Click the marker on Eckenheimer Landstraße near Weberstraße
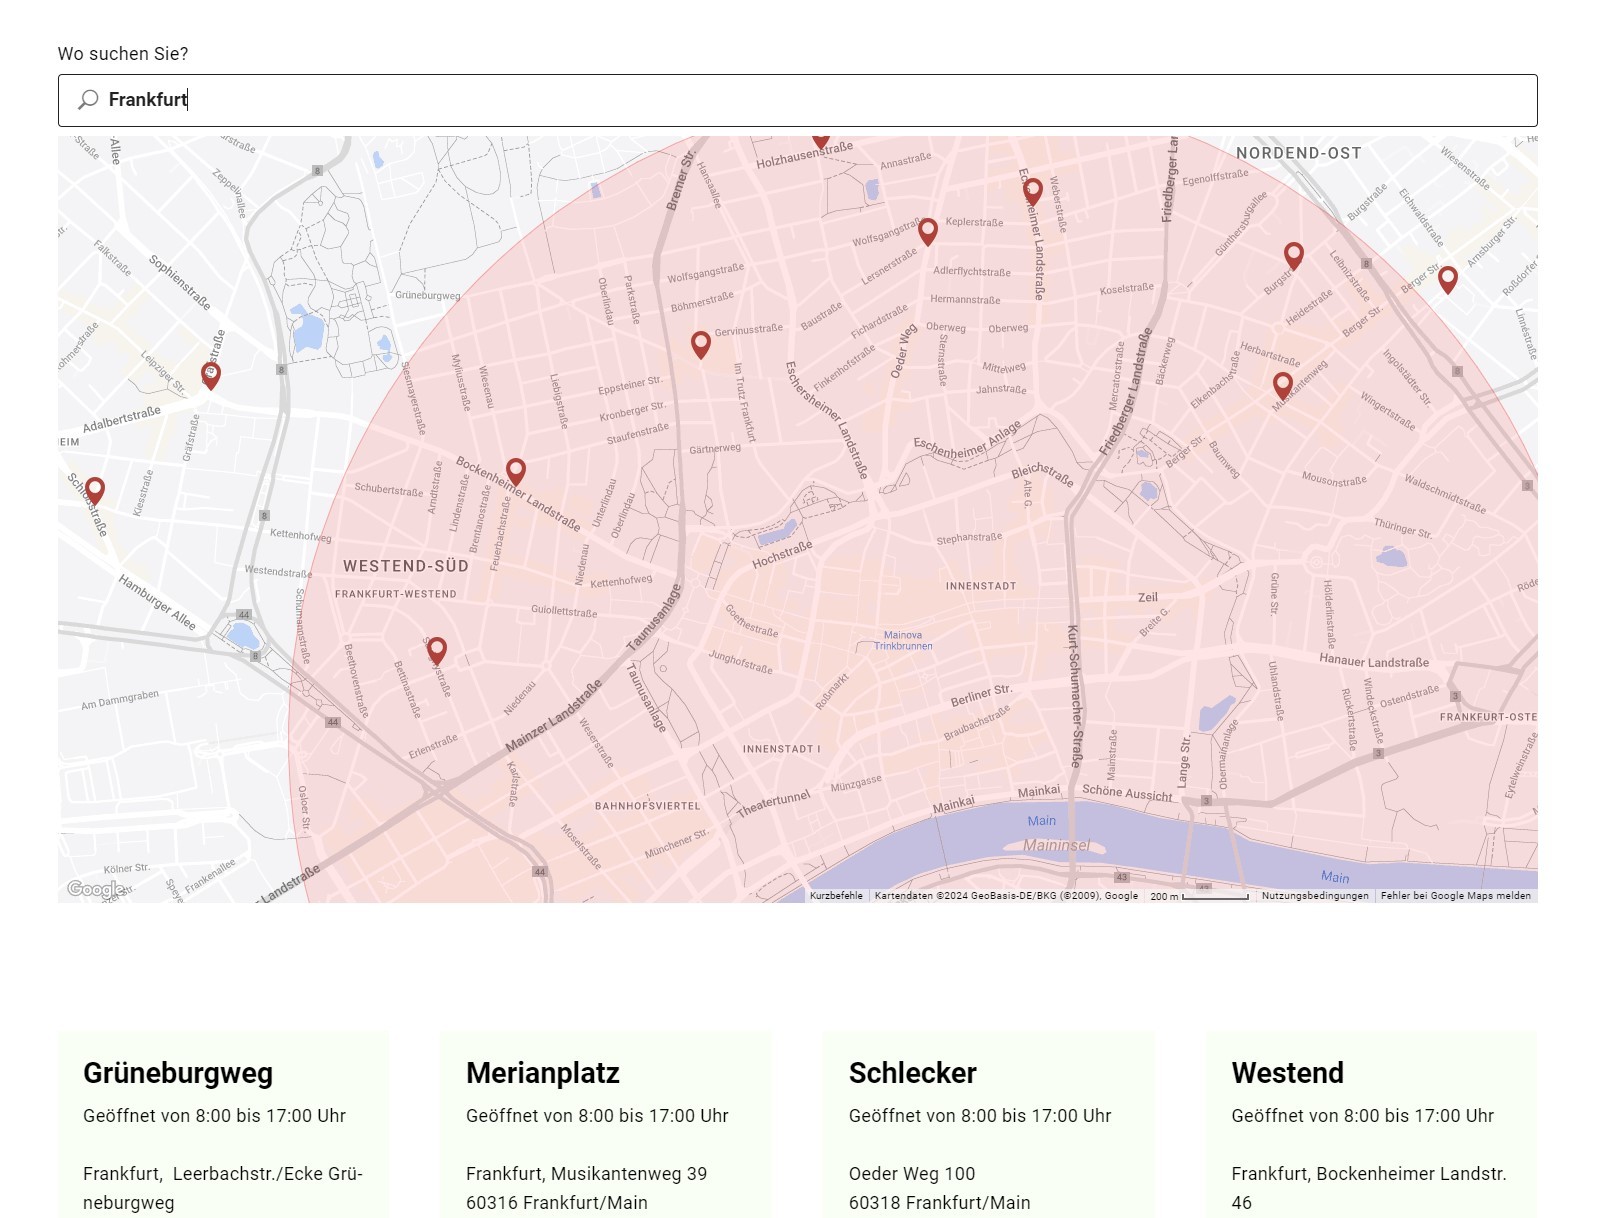 click(1033, 190)
